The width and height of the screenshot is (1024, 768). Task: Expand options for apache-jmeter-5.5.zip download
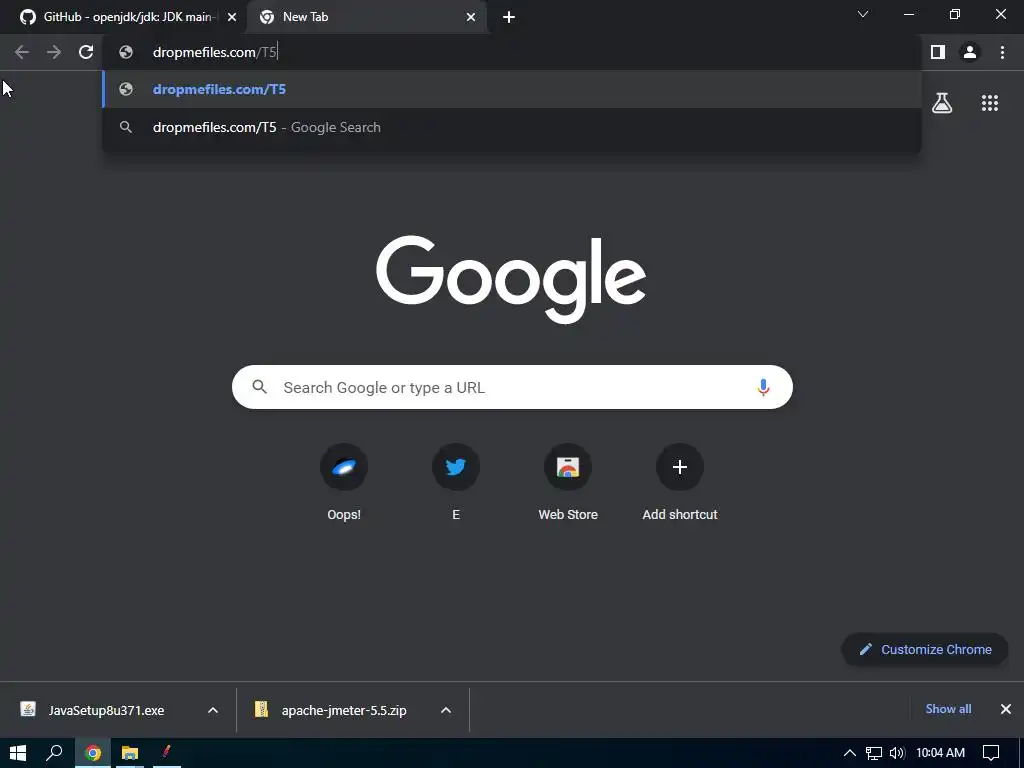446,710
